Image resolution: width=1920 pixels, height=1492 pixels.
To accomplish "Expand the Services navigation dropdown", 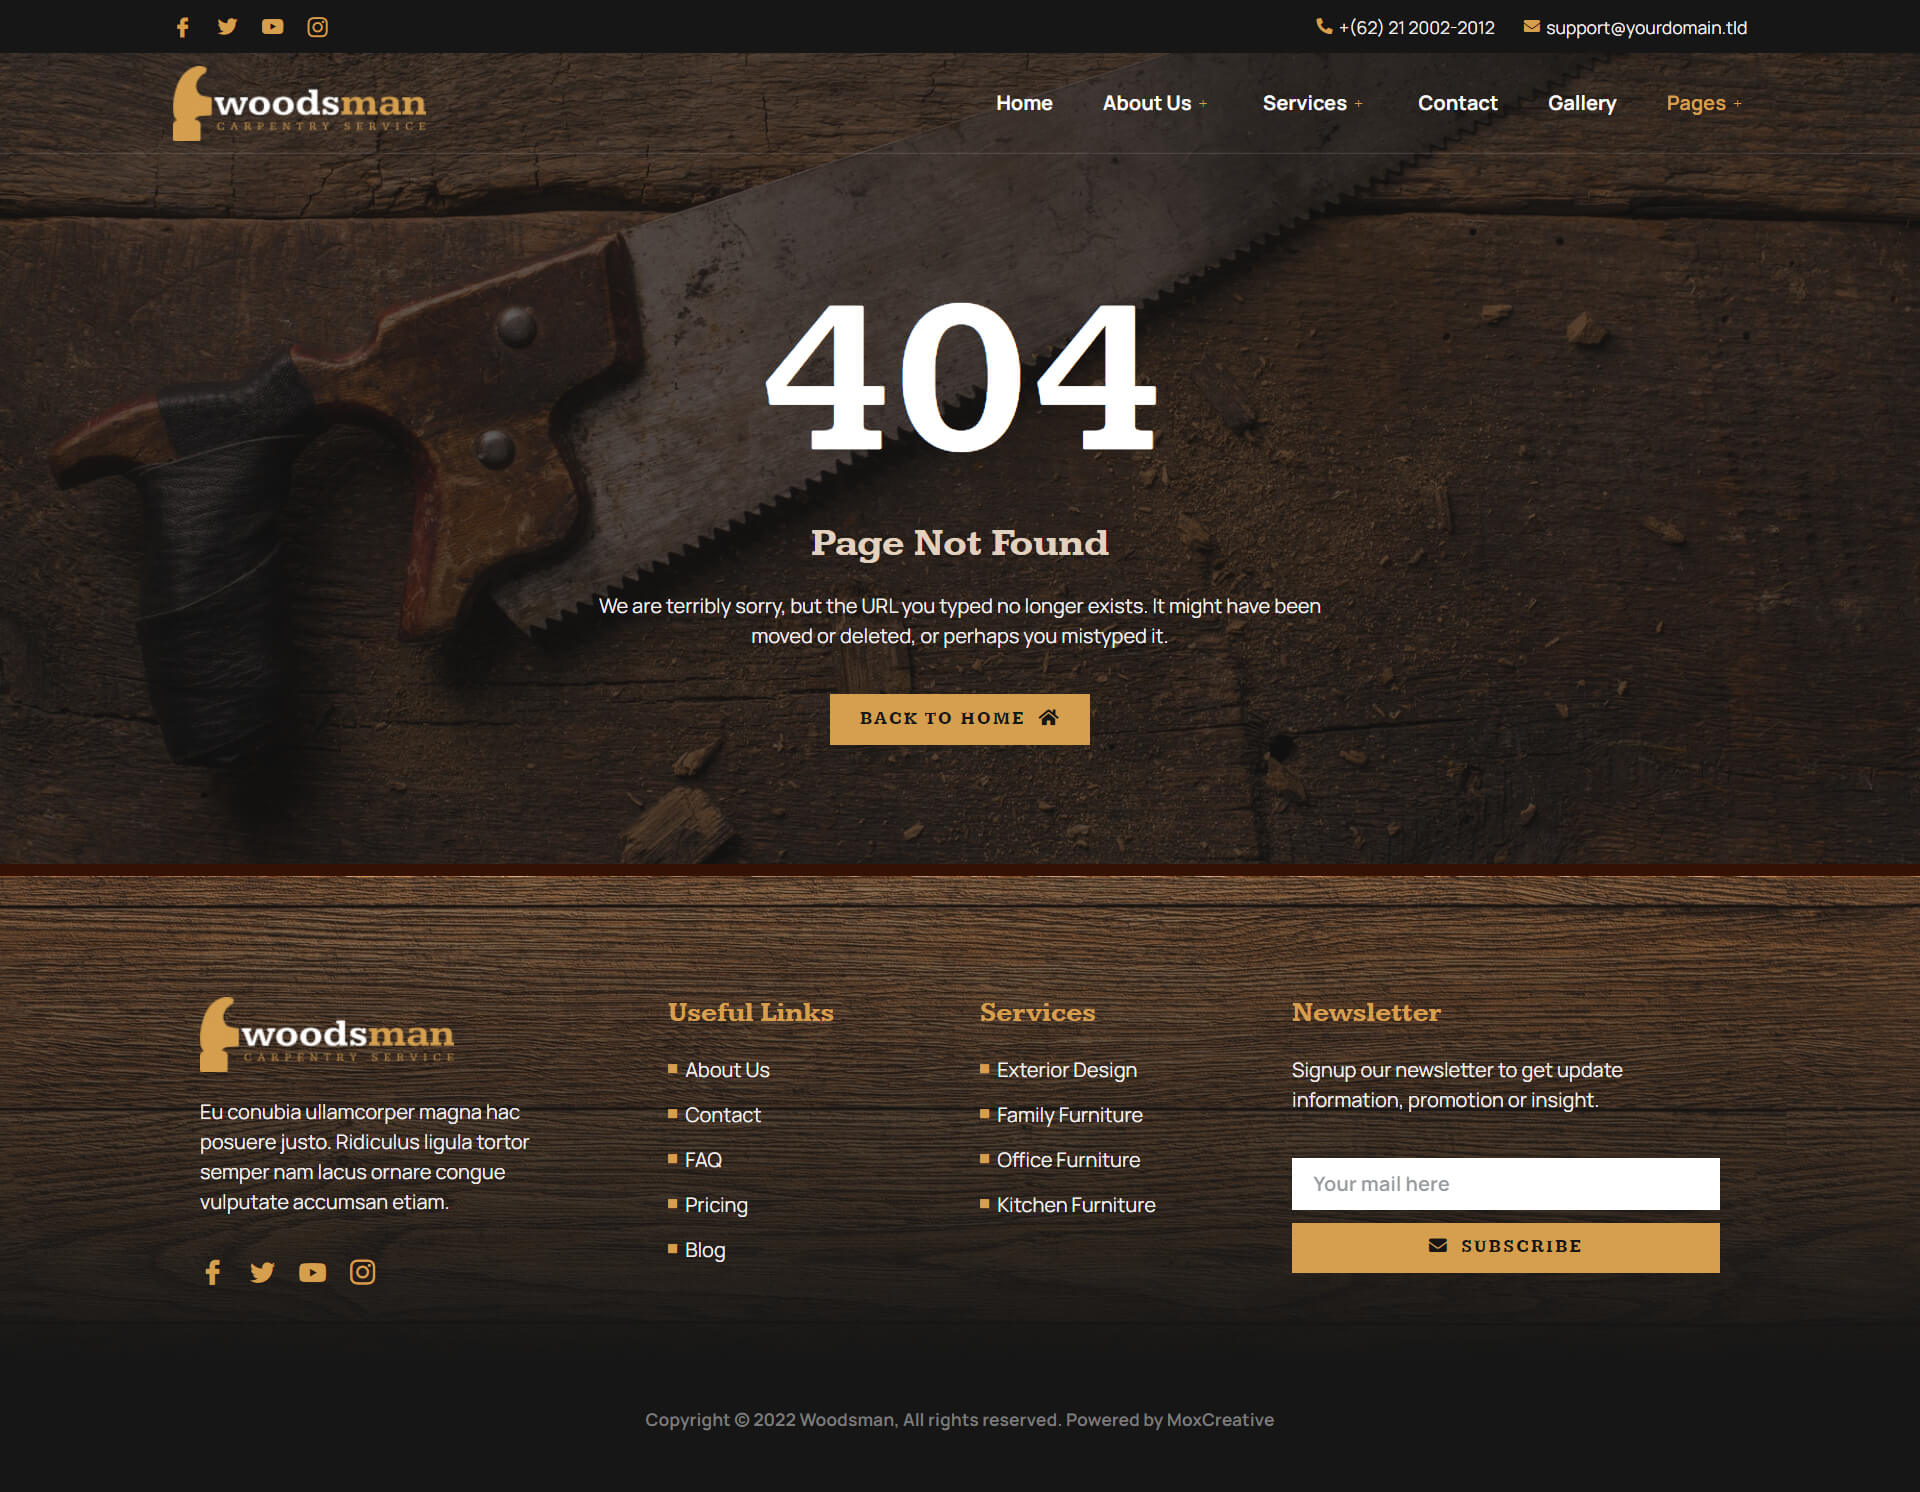I will pyautogui.click(x=1311, y=103).
